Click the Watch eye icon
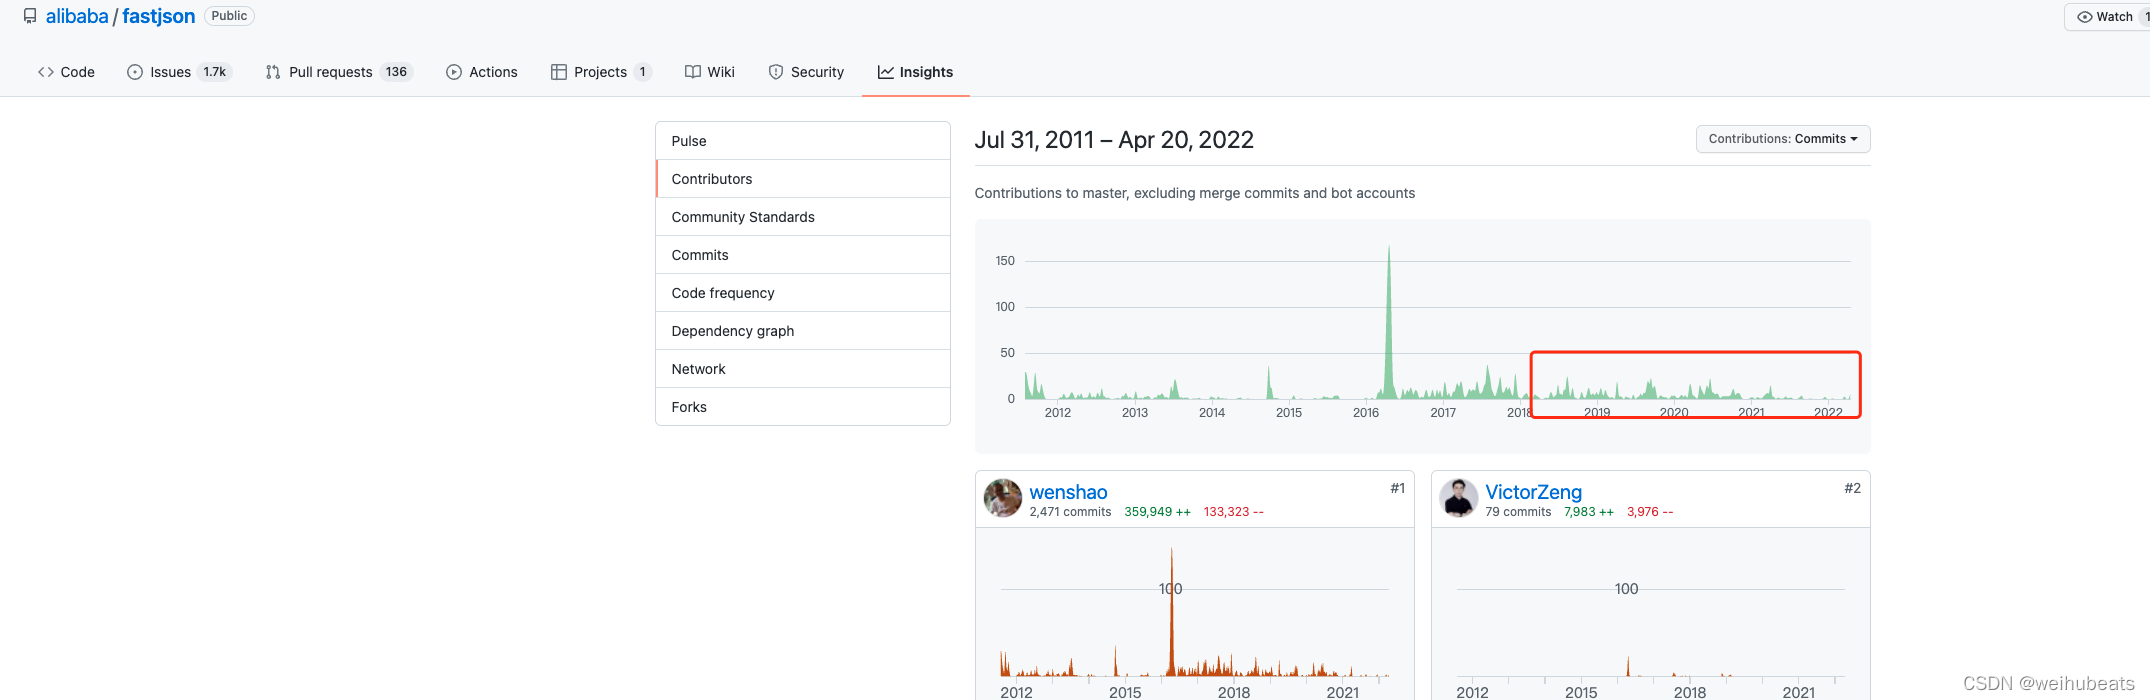The width and height of the screenshot is (2150, 700). click(x=2084, y=17)
